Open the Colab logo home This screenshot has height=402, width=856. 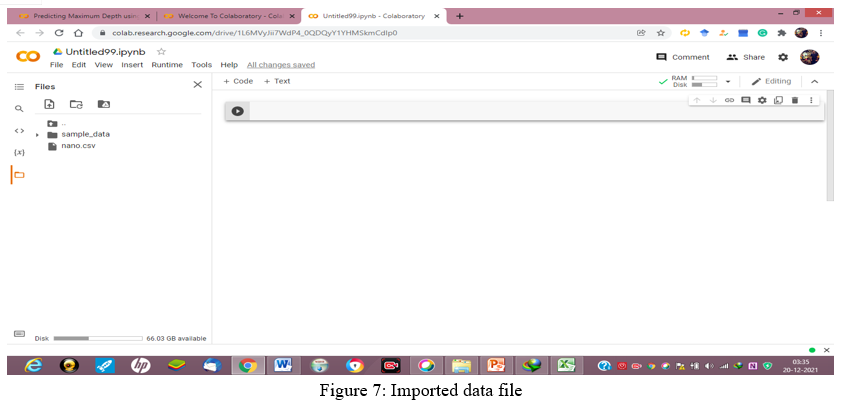28,56
